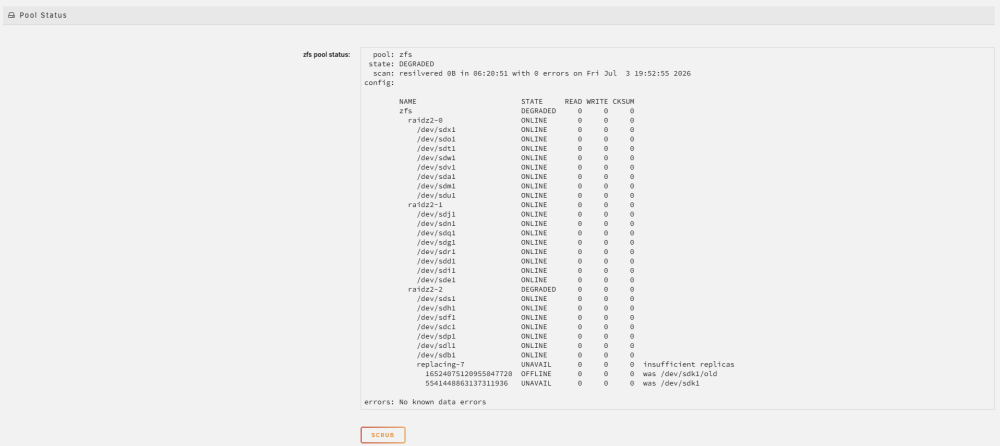Select the 'state: DEGRADED' line
Screen dimensions: 1000x446
point(401,64)
